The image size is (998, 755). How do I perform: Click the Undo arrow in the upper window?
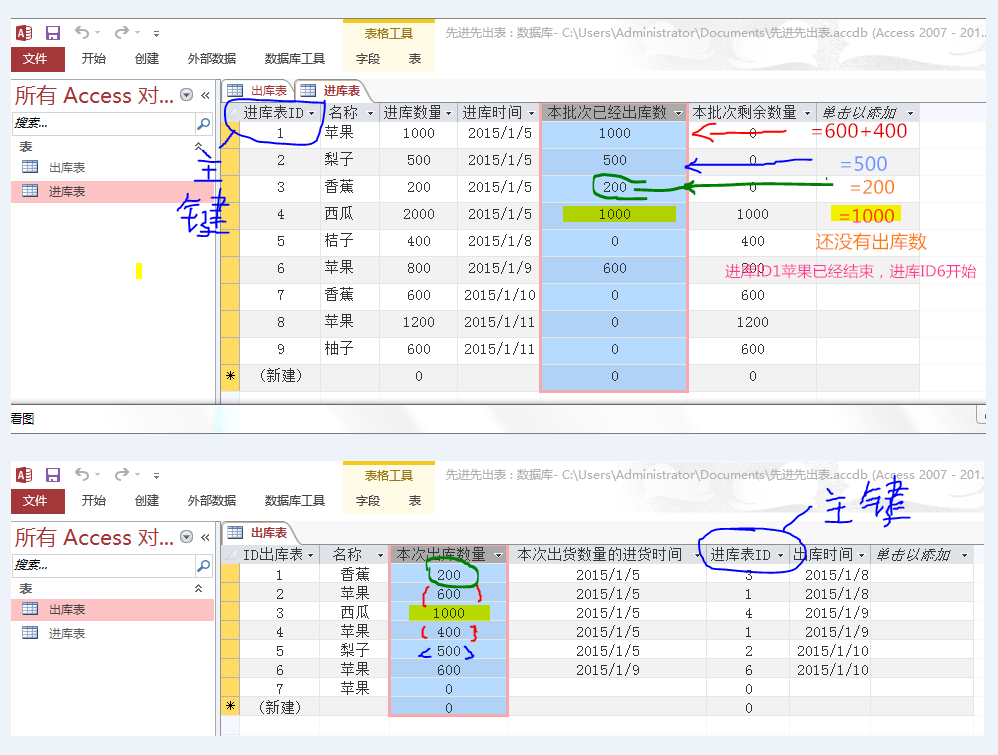(83, 33)
